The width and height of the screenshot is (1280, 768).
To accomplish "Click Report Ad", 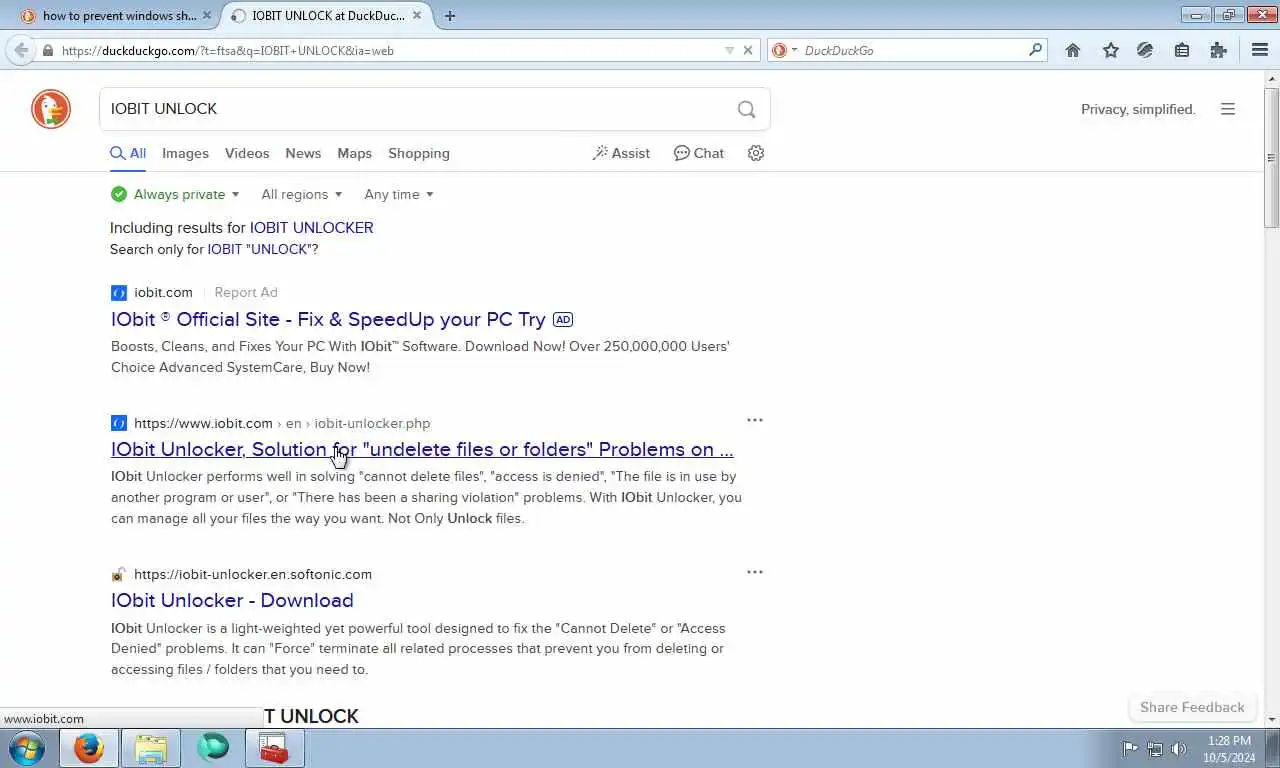I will click(x=246, y=292).
